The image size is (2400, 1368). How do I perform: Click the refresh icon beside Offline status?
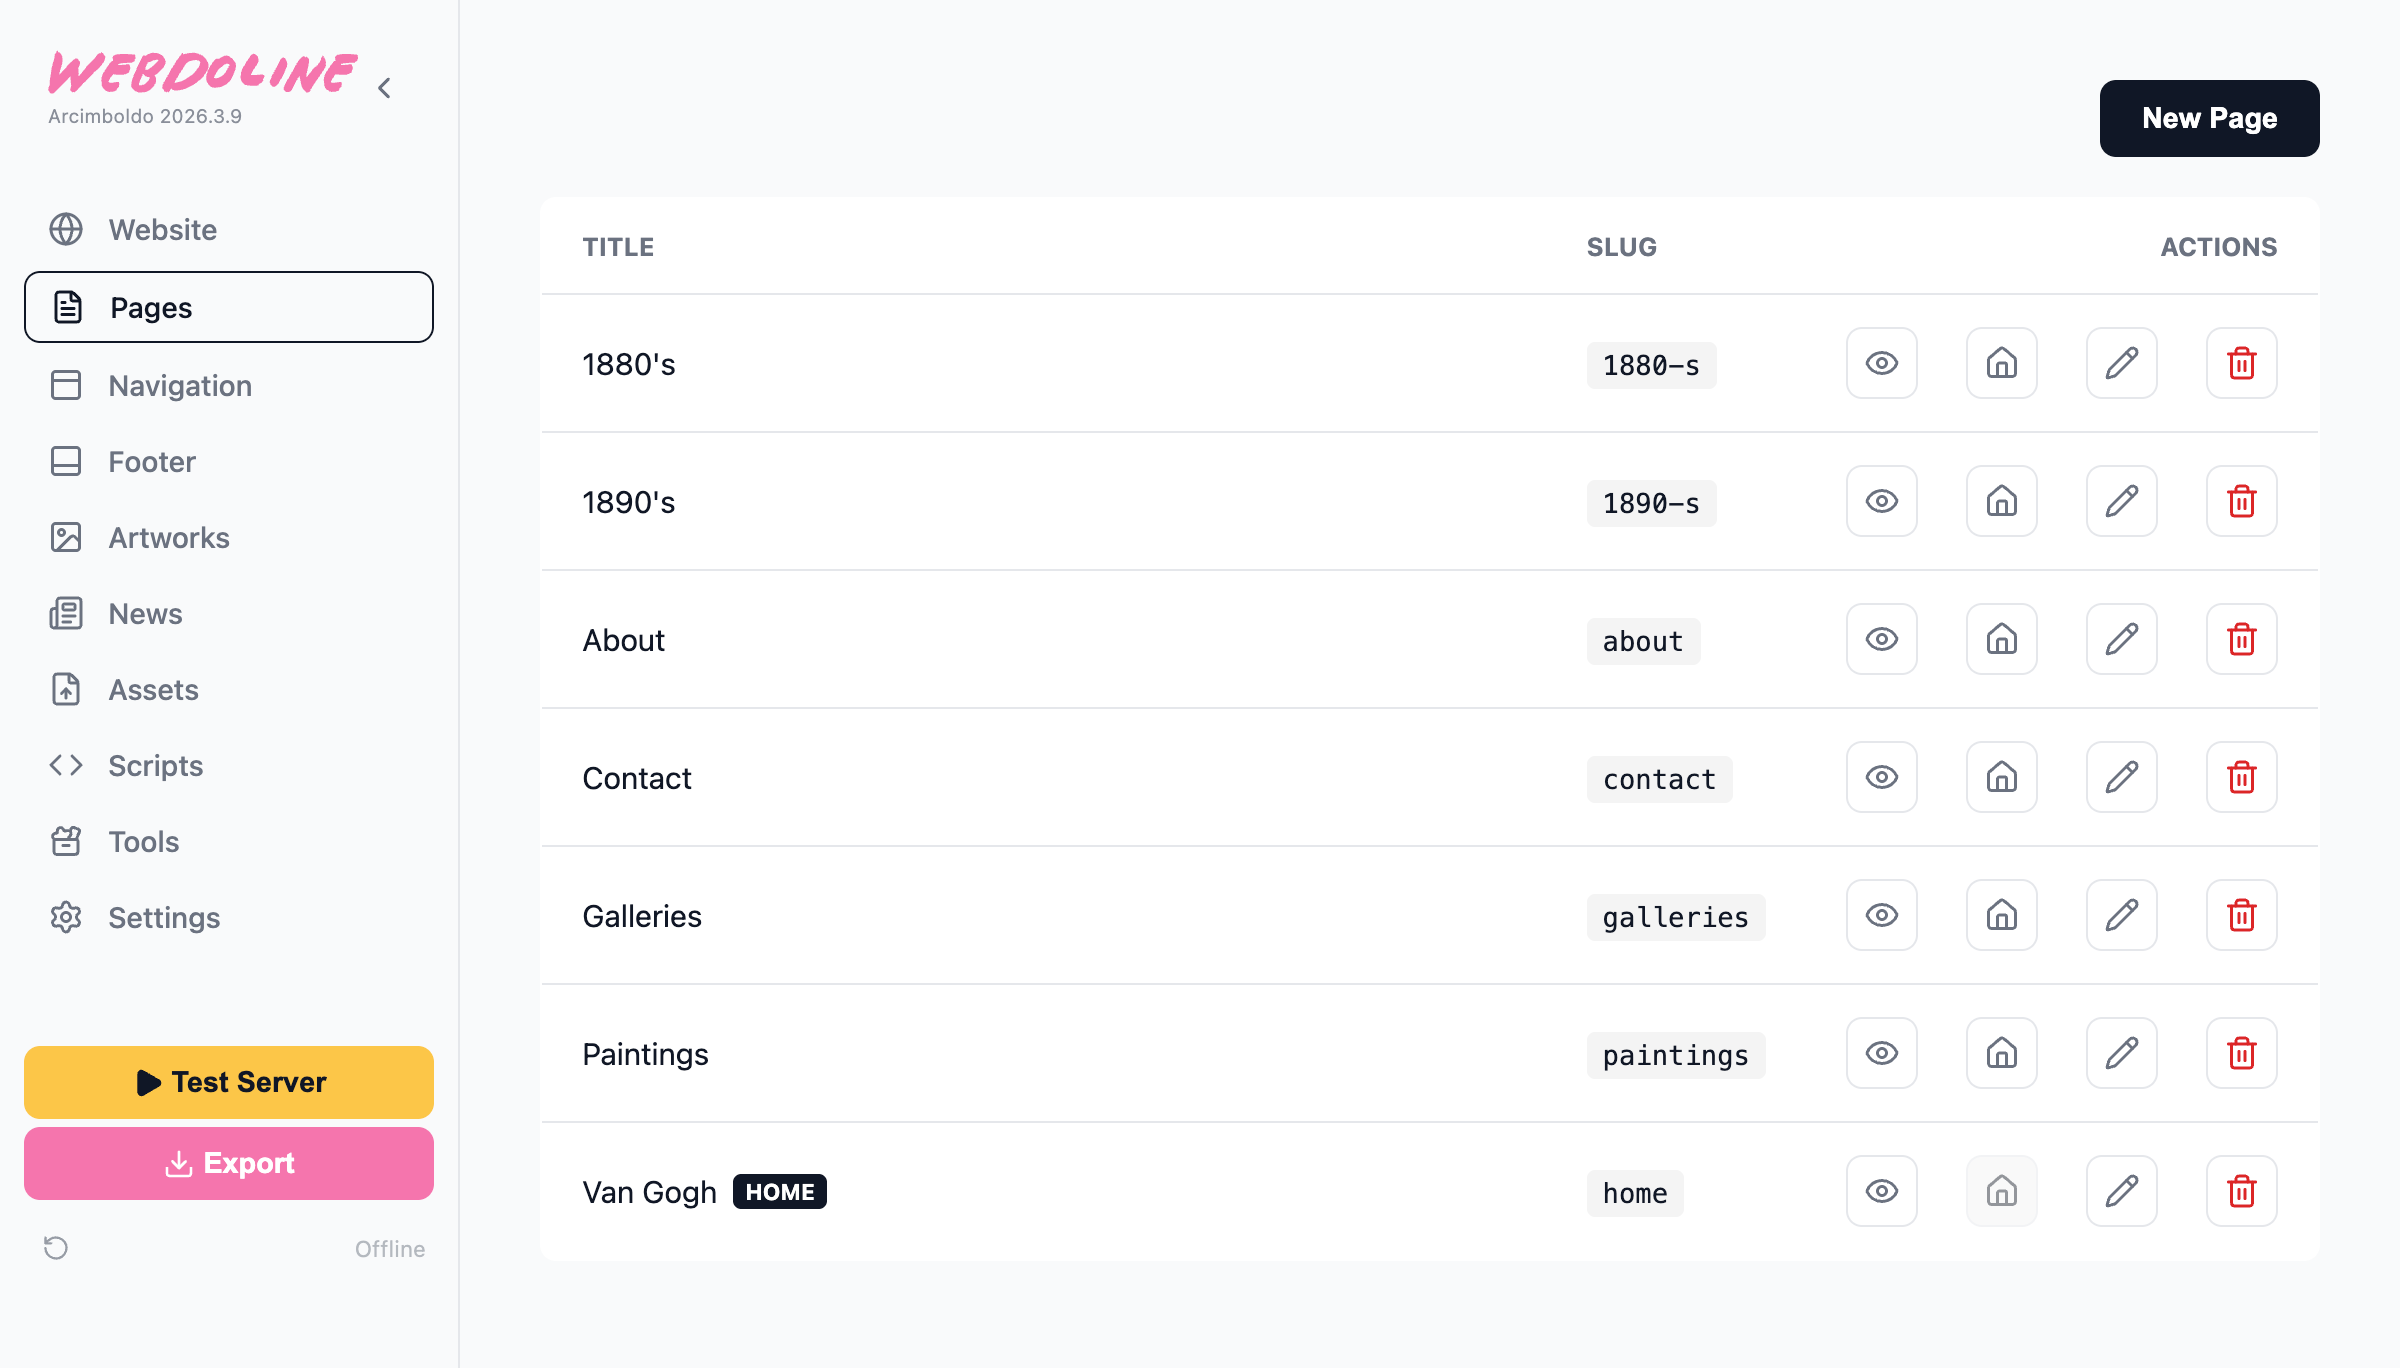point(56,1248)
